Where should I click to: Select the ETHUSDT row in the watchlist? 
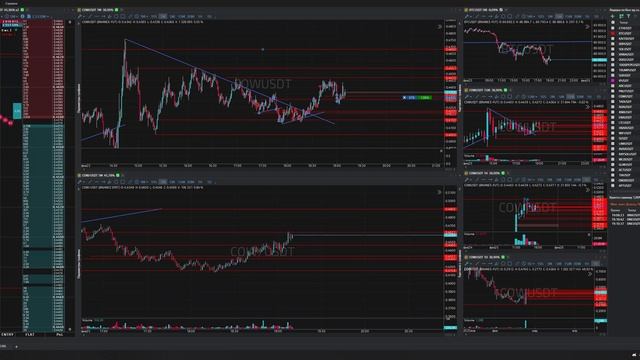[x=625, y=28]
